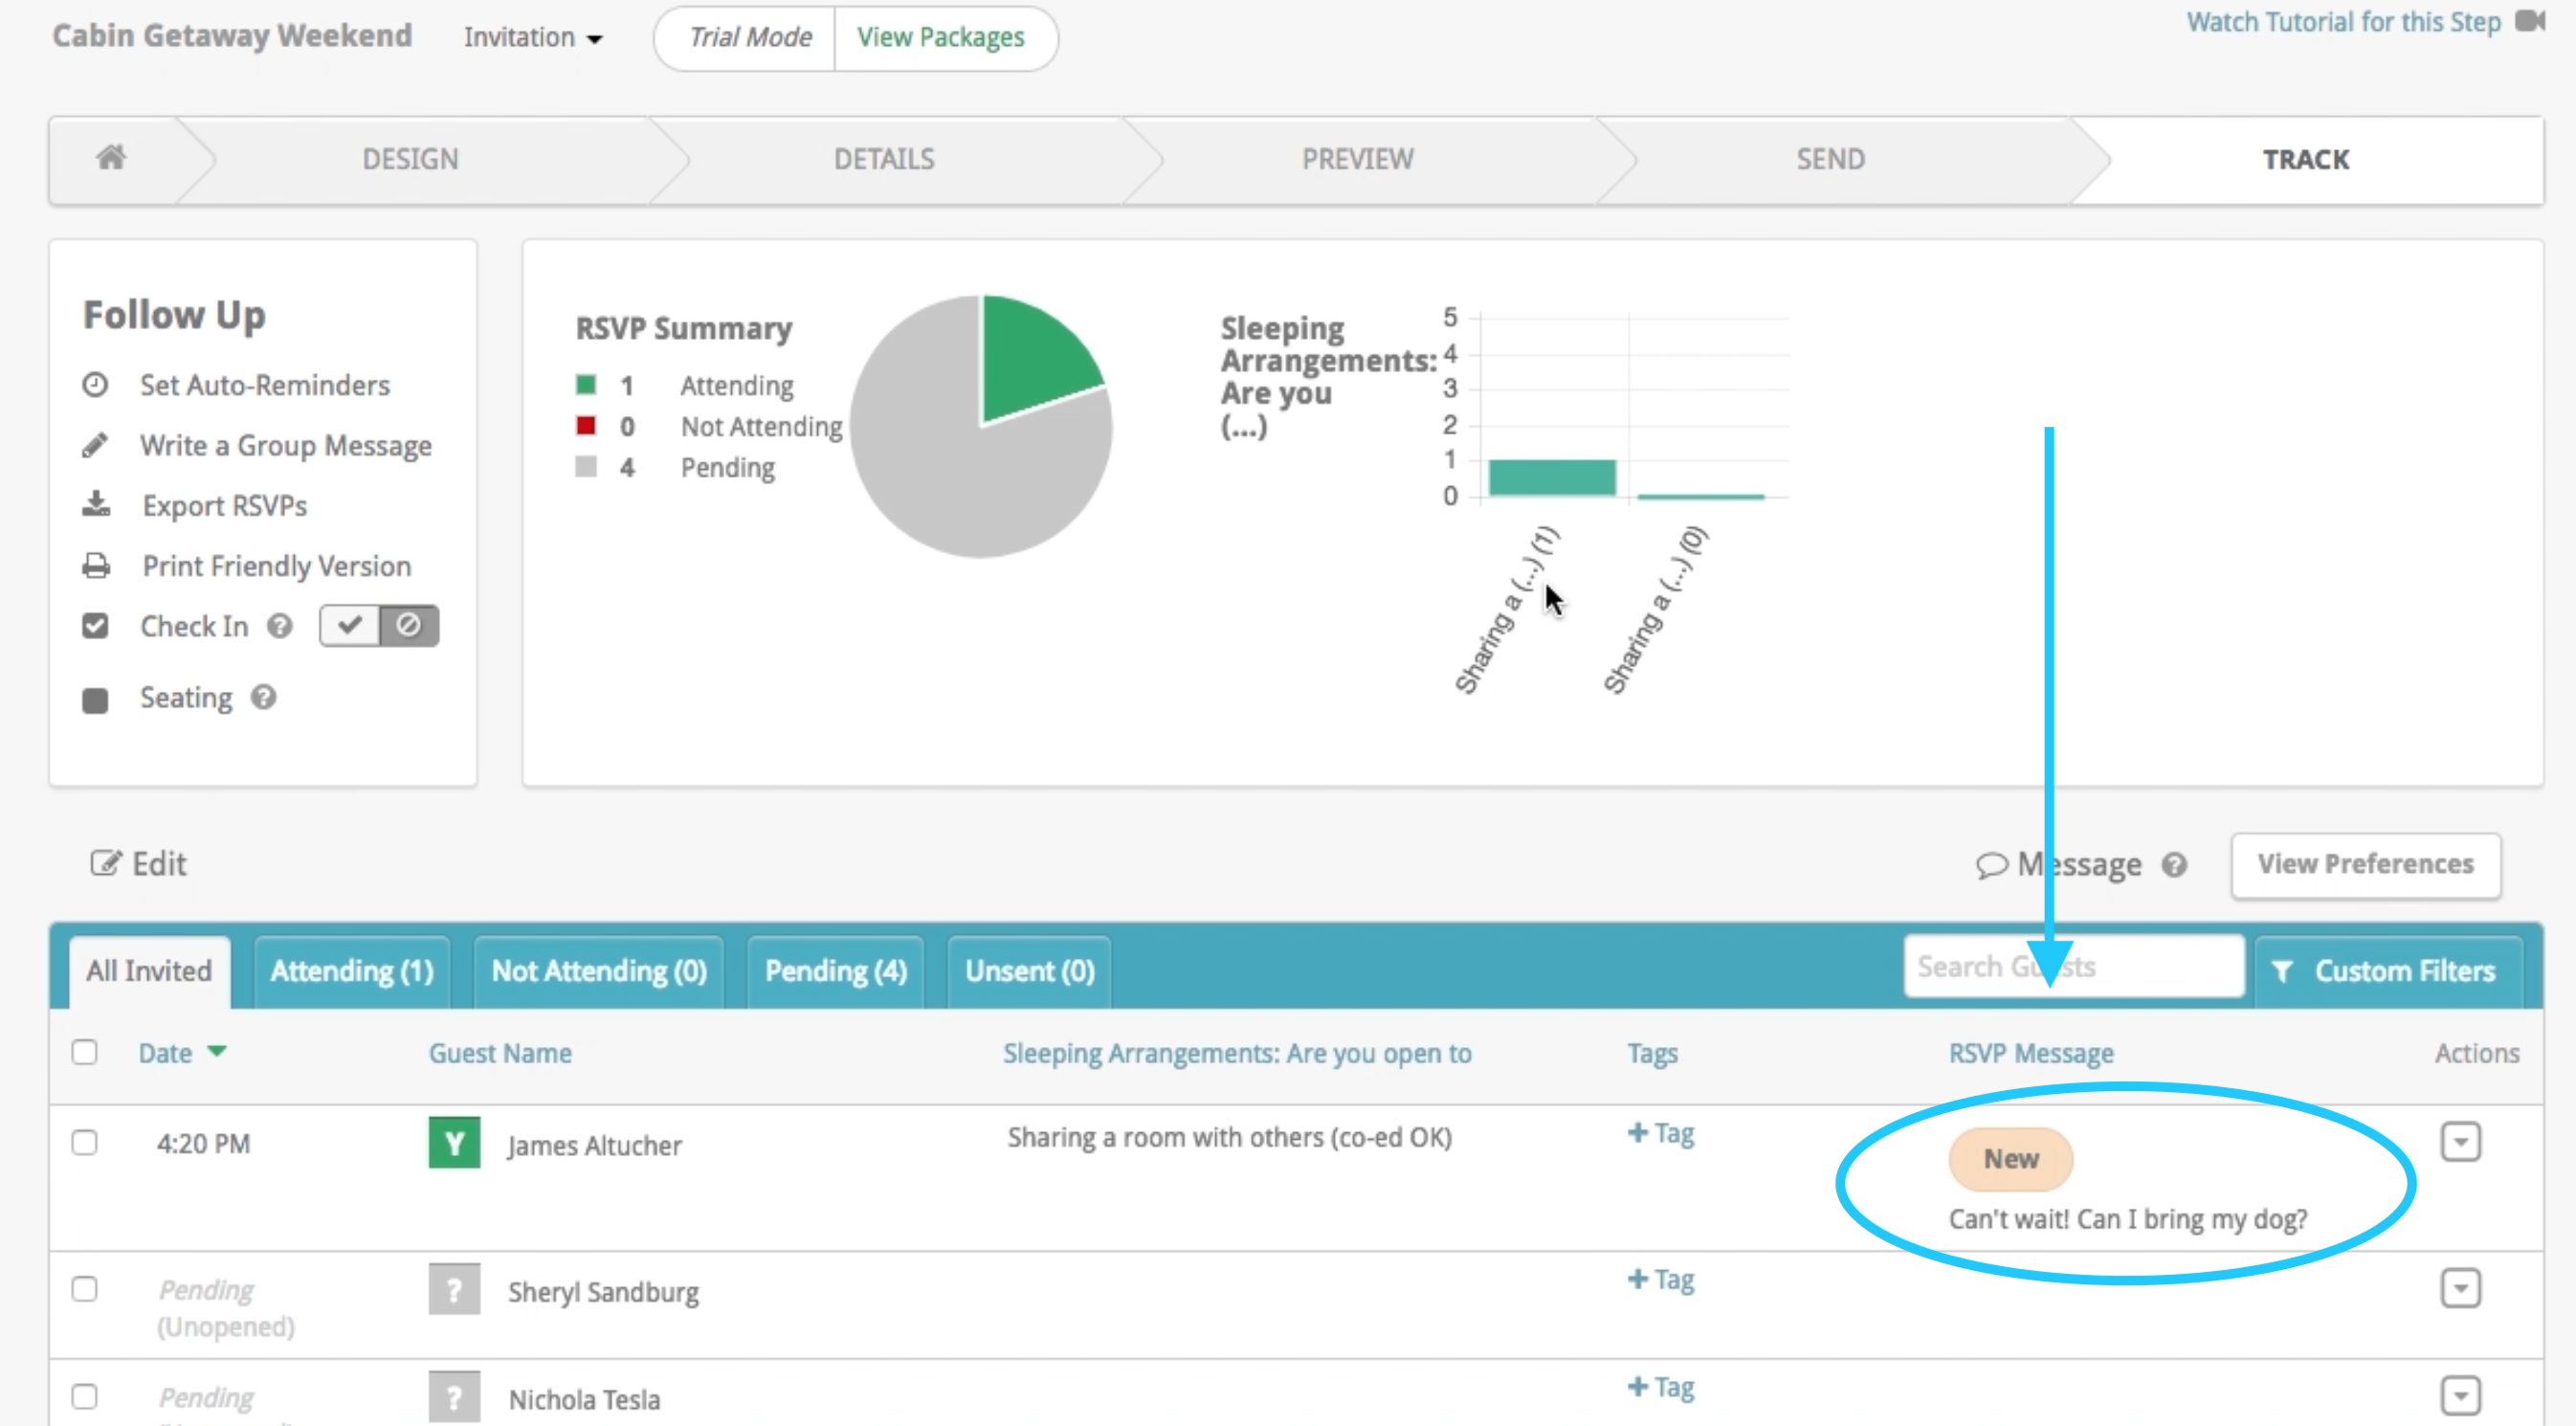Click the Message help question icon
This screenshot has width=2576, height=1426.
click(x=2174, y=864)
